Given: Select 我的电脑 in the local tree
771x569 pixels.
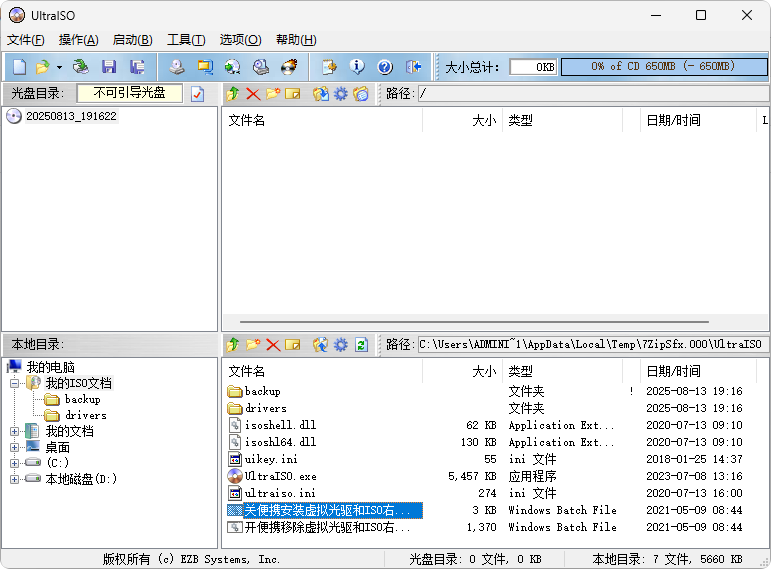Looking at the screenshot, I should pos(50,367).
